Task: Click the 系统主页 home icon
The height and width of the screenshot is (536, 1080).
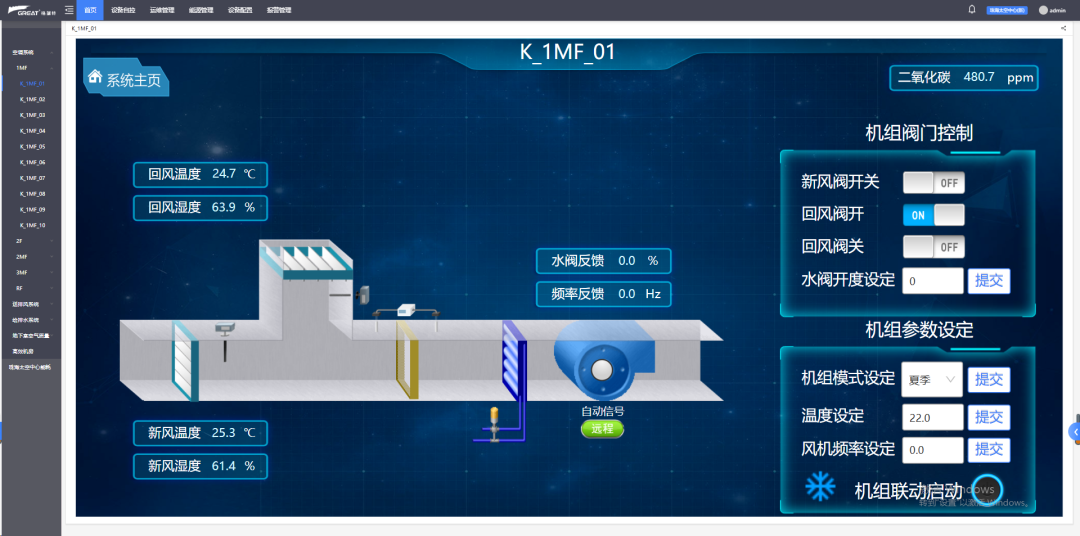Action: tap(96, 77)
